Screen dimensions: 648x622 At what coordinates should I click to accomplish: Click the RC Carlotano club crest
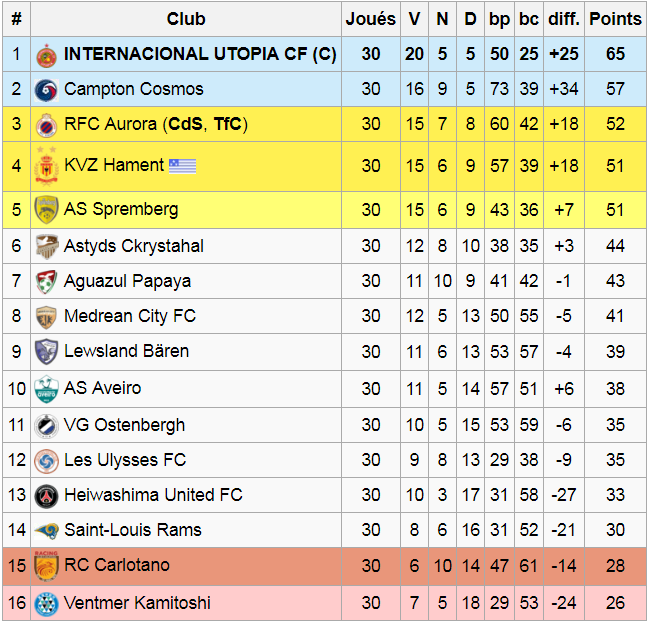[x=46, y=566]
